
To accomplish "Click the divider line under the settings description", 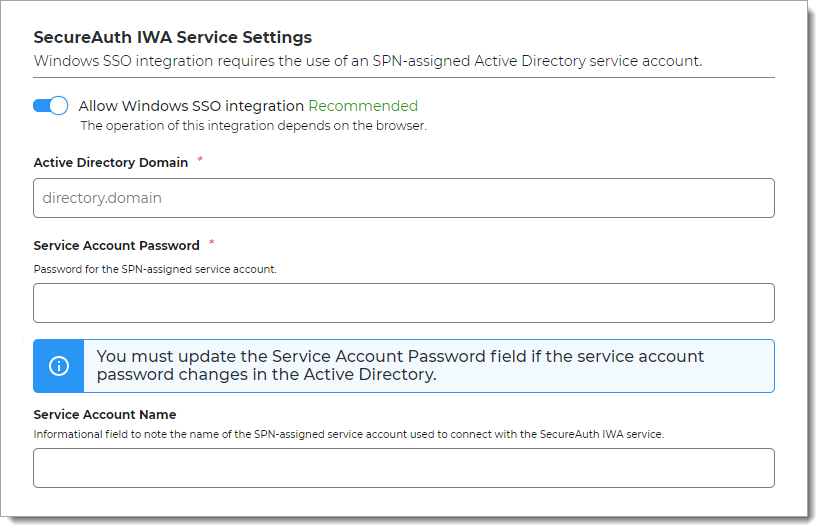I will point(403,77).
